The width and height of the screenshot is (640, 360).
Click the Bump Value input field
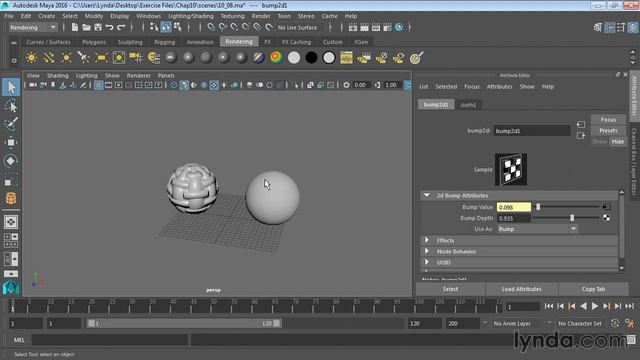point(513,207)
